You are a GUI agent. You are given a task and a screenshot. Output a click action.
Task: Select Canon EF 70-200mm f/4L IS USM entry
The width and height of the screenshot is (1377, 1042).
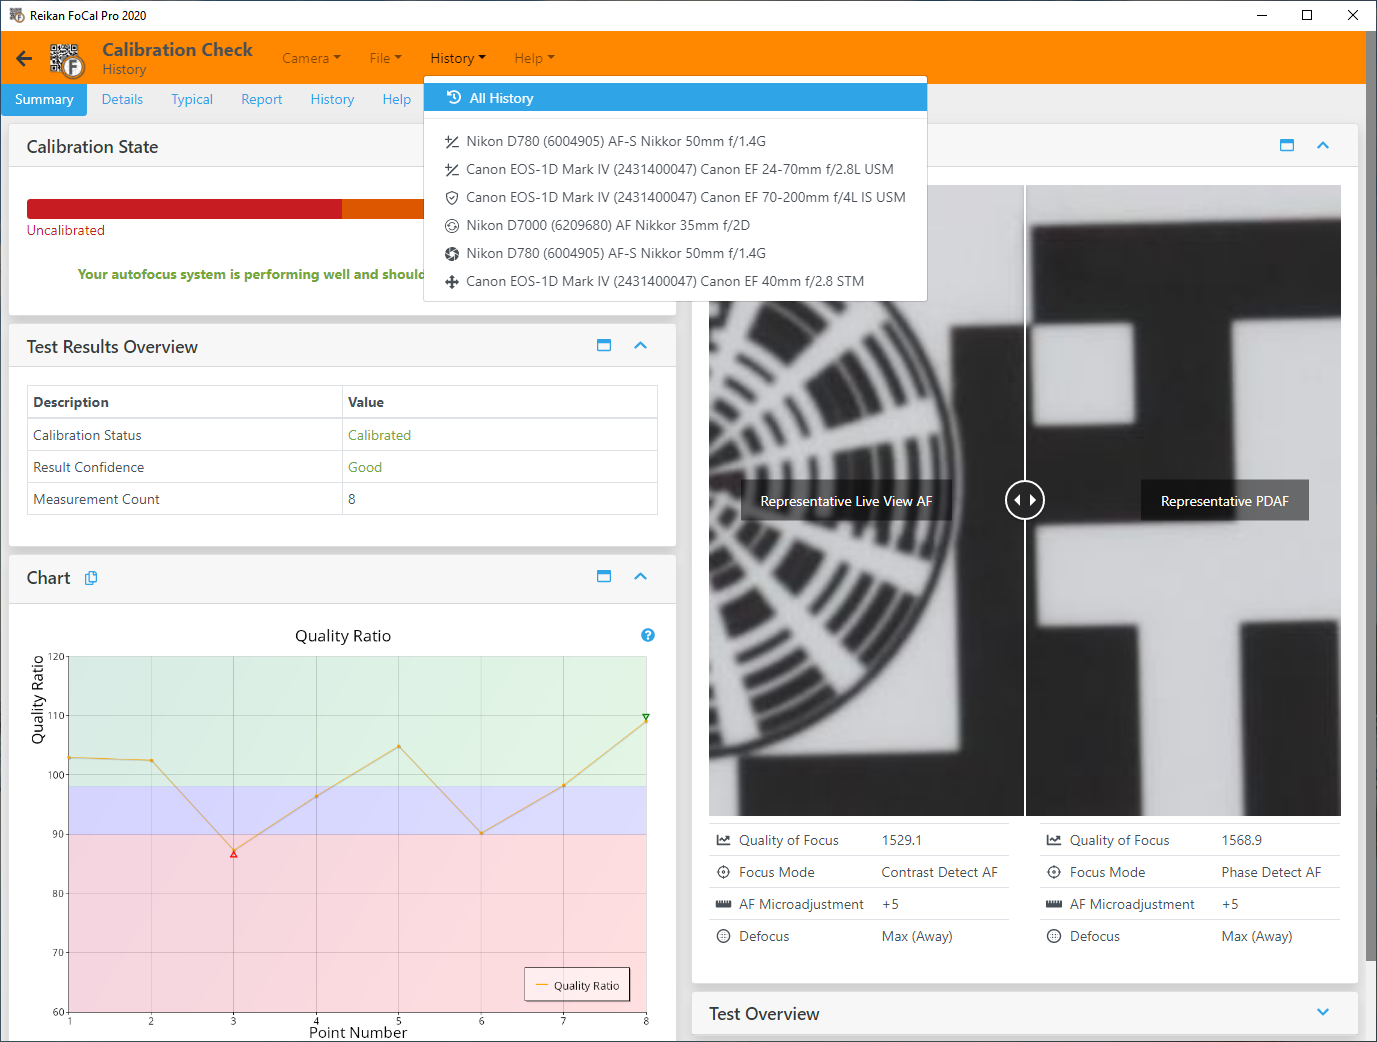click(x=675, y=198)
